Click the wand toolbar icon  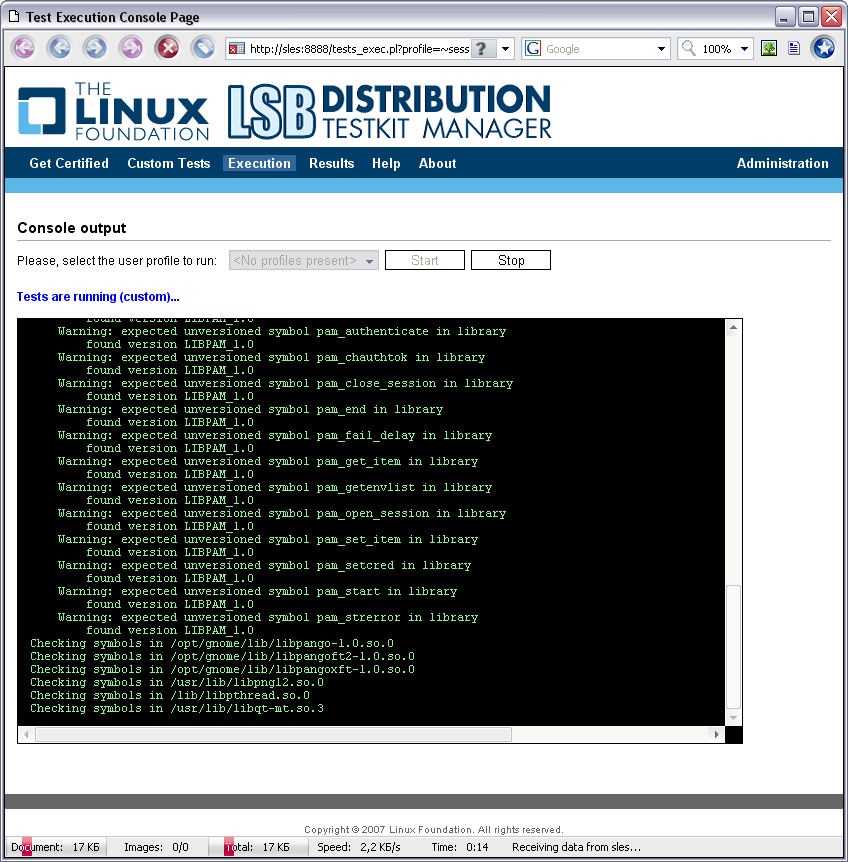coord(203,48)
